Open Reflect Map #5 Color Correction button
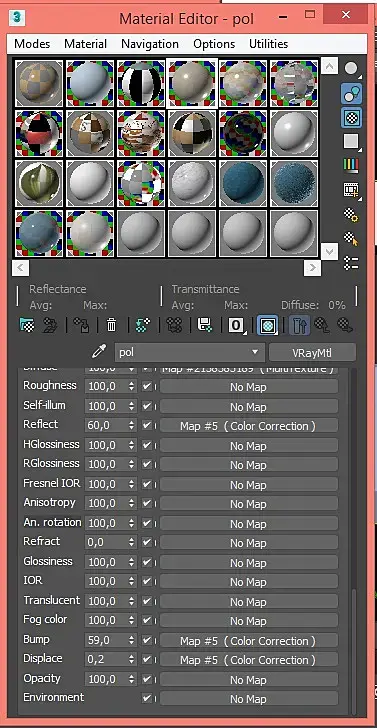 coord(248,426)
